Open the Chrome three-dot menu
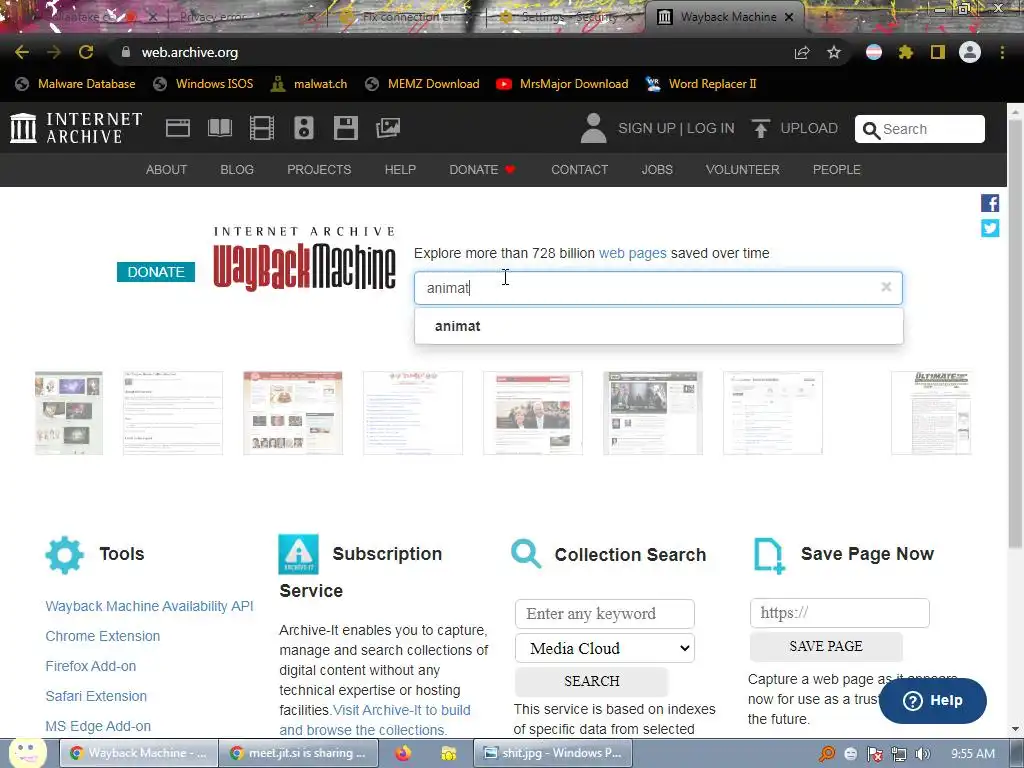1024x768 pixels. click(x=1002, y=52)
